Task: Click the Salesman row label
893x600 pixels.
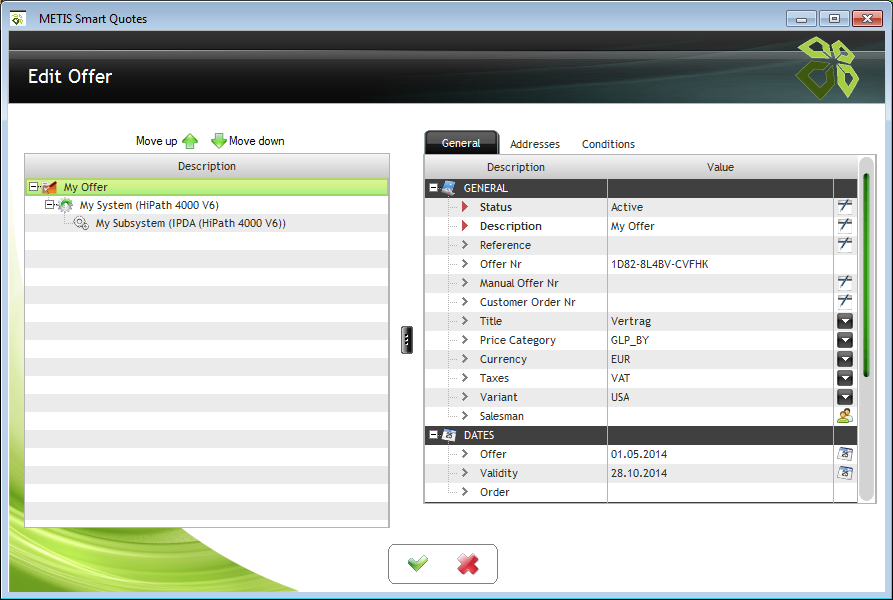Action: [501, 416]
